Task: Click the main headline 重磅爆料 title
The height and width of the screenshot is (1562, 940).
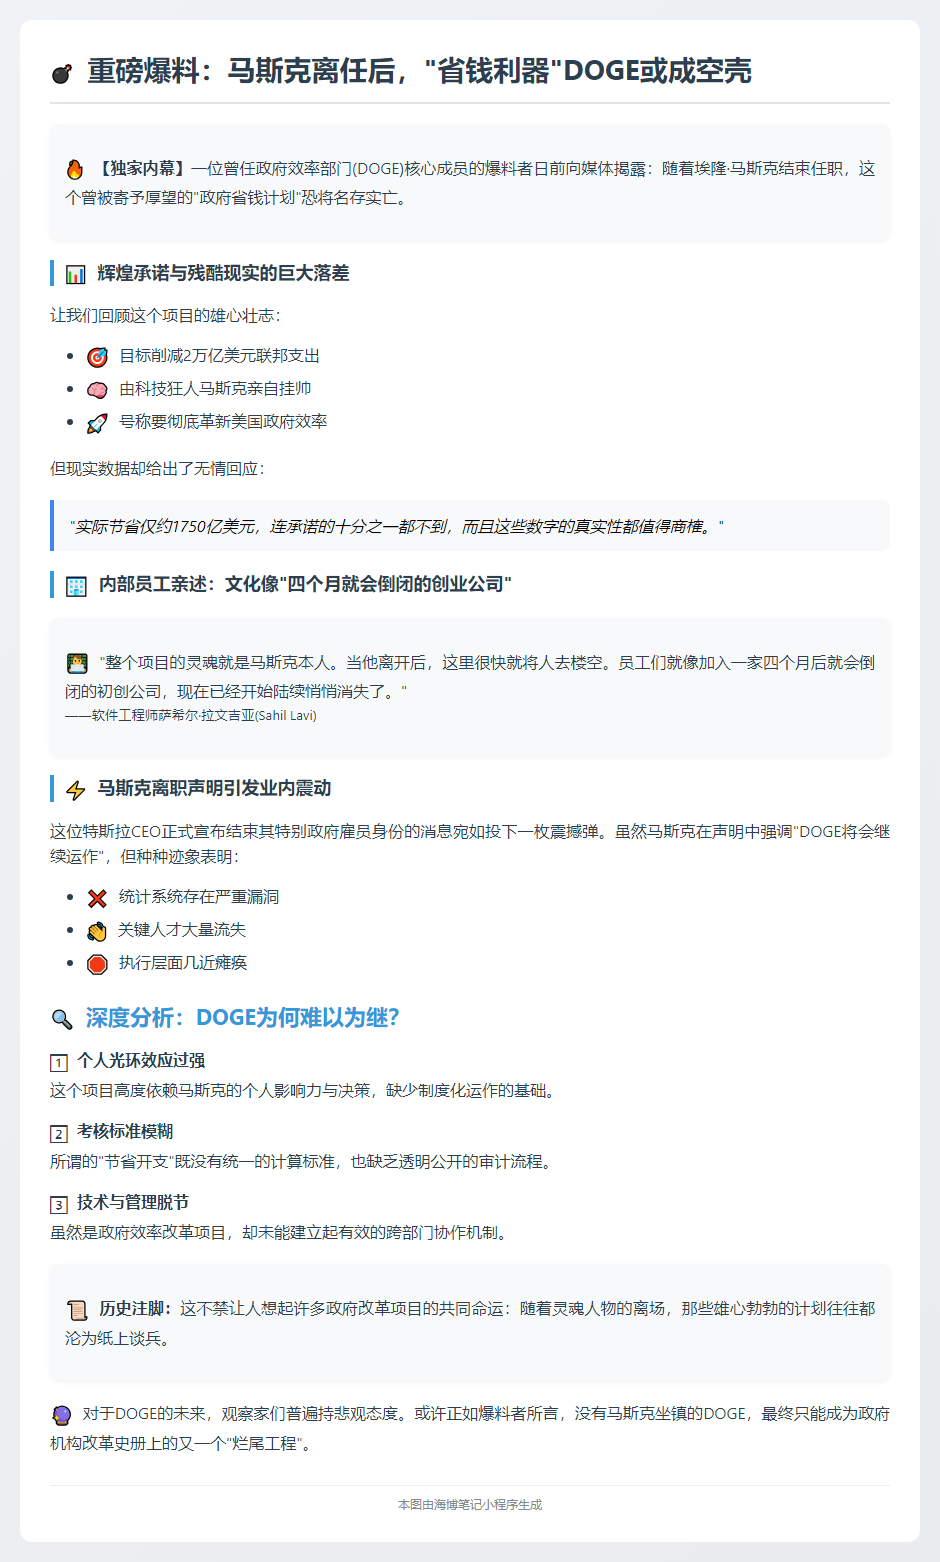Action: (419, 71)
